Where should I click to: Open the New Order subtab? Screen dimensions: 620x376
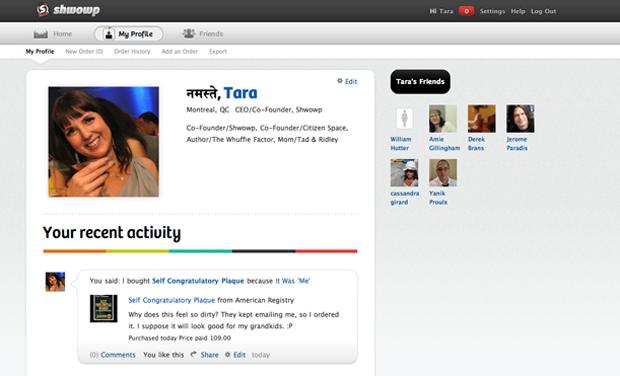click(84, 51)
